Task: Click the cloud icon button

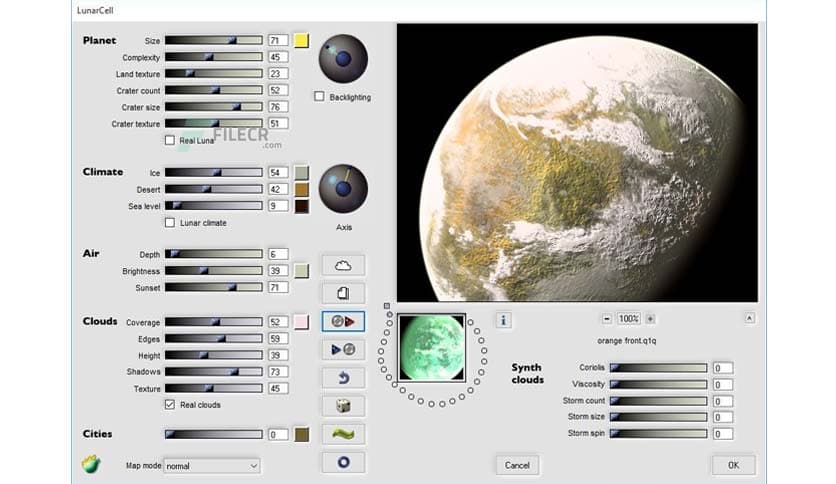Action: pos(343,265)
